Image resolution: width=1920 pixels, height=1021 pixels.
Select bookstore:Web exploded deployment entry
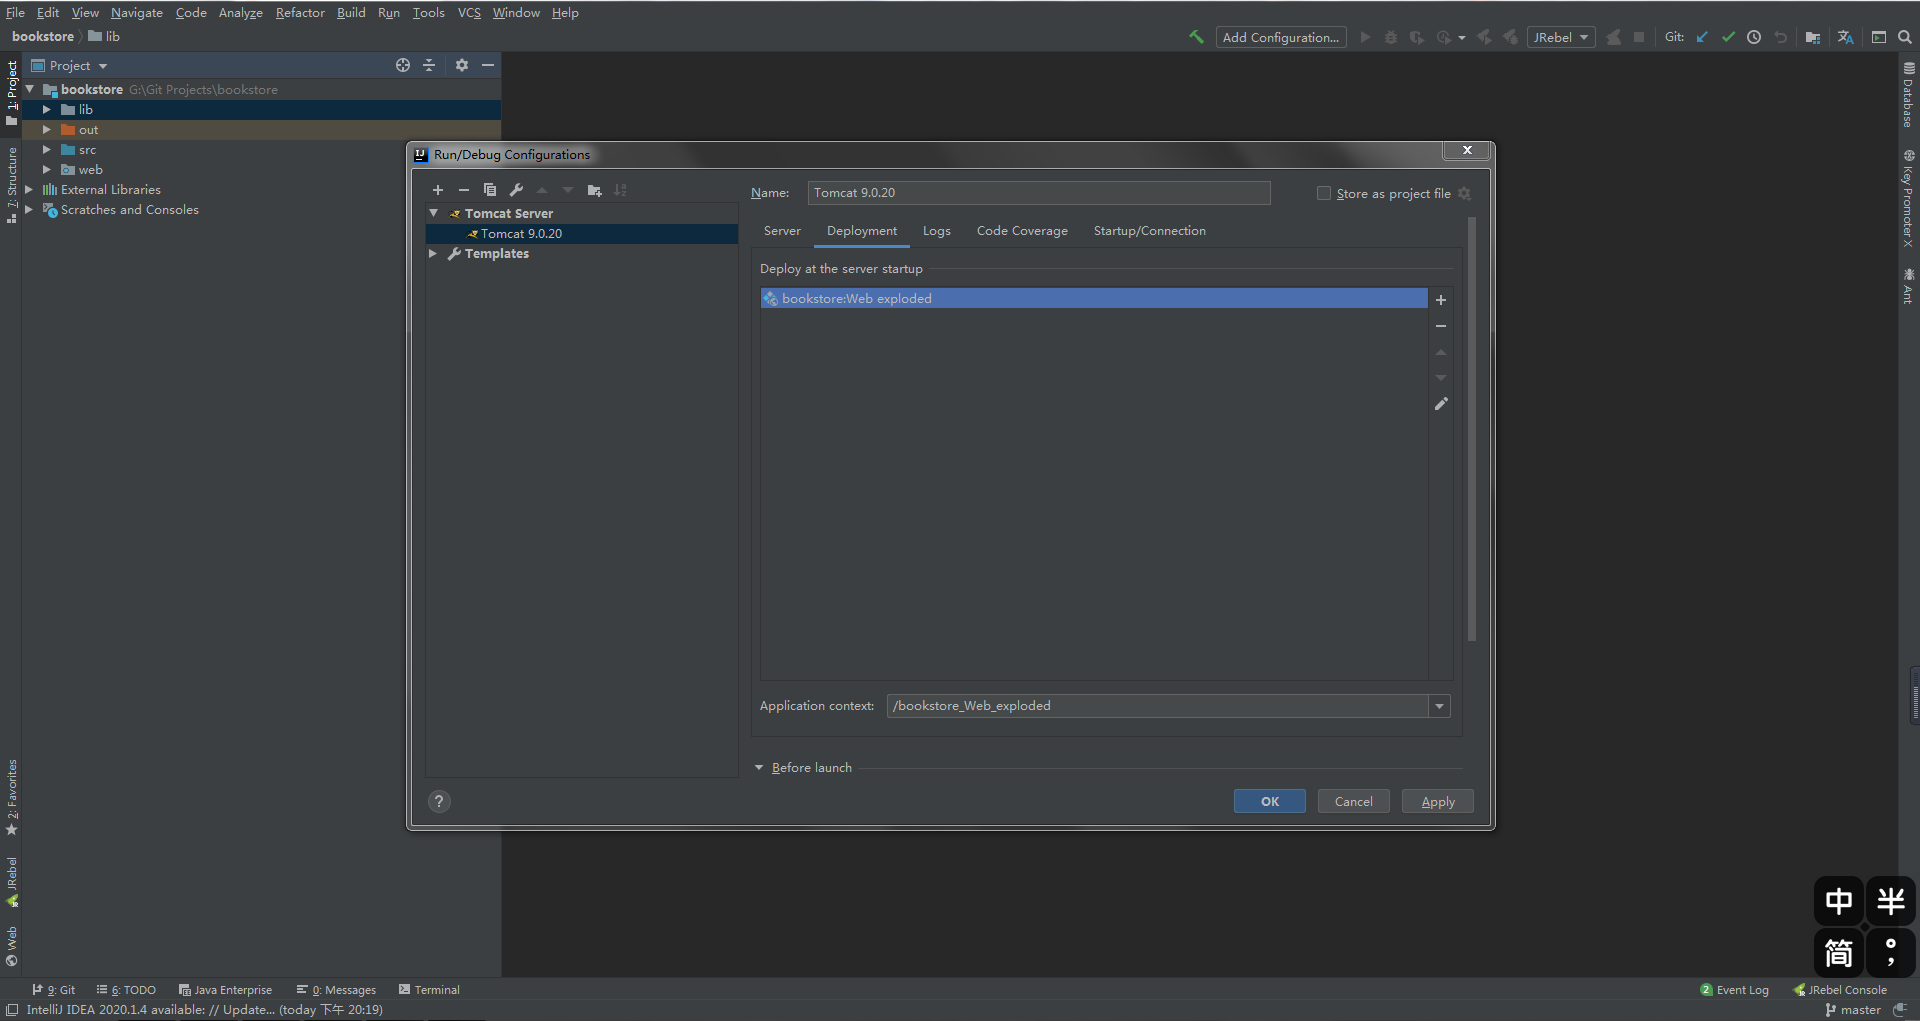click(x=1094, y=299)
